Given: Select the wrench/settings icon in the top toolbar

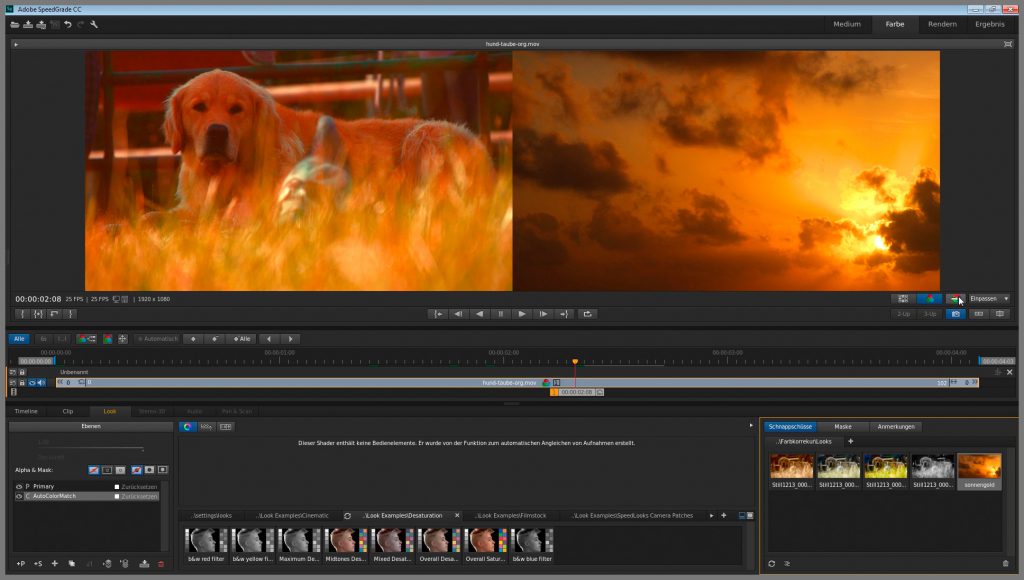Looking at the screenshot, I should coord(94,24).
